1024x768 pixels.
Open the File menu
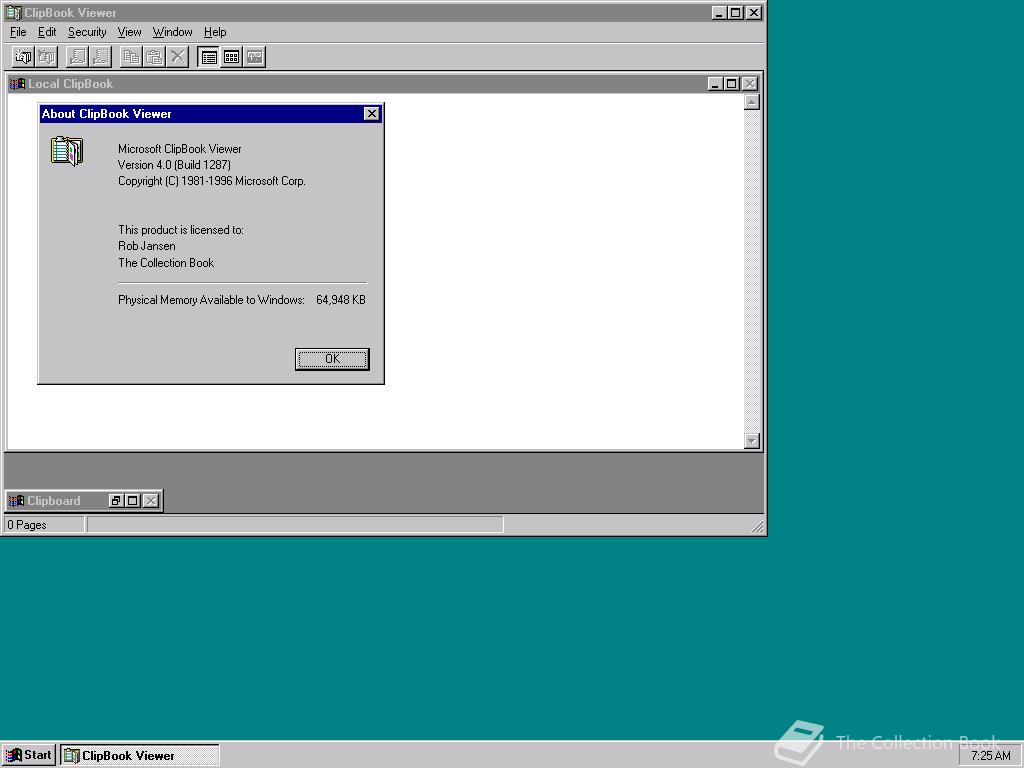point(18,32)
